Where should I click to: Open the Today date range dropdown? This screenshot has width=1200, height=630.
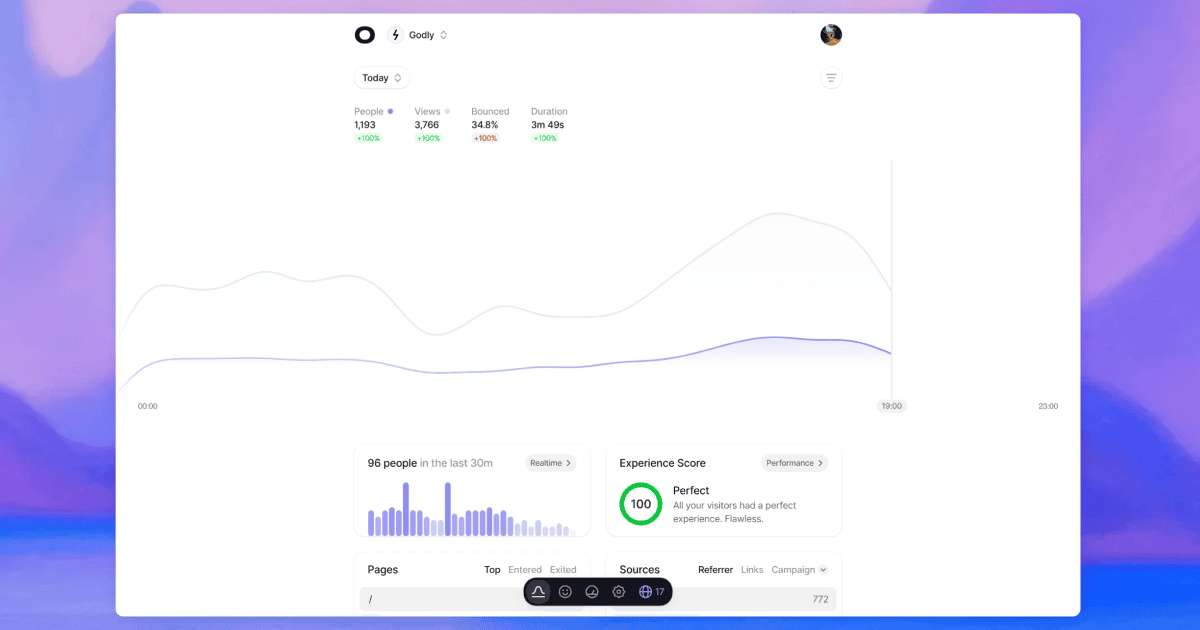[381, 78]
